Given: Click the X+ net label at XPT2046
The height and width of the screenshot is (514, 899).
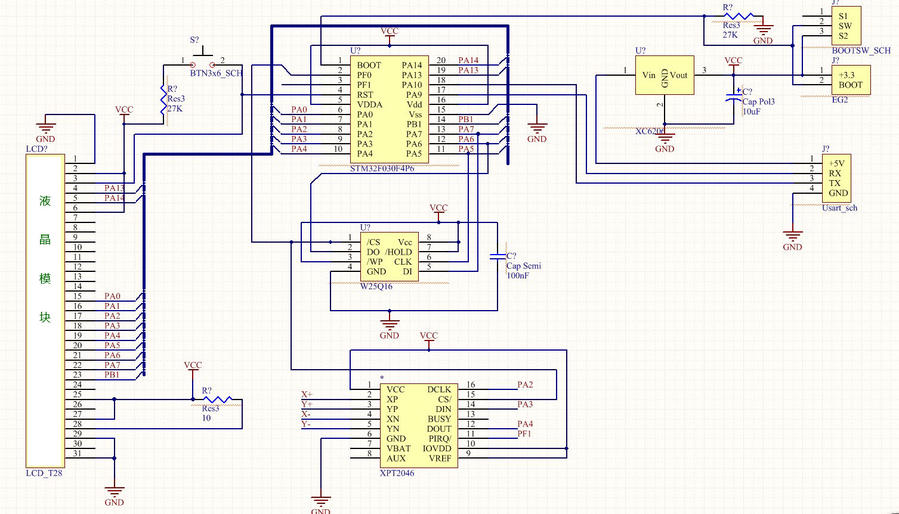Looking at the screenshot, I should coord(306,394).
